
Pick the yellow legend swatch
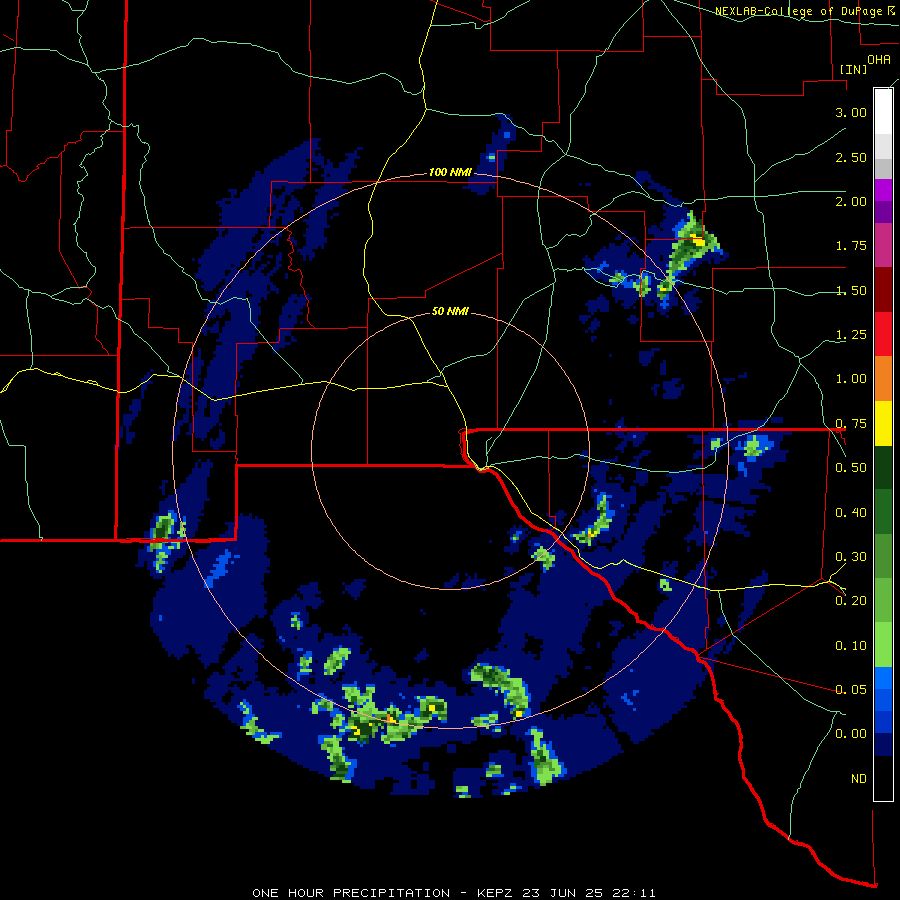coord(883,424)
